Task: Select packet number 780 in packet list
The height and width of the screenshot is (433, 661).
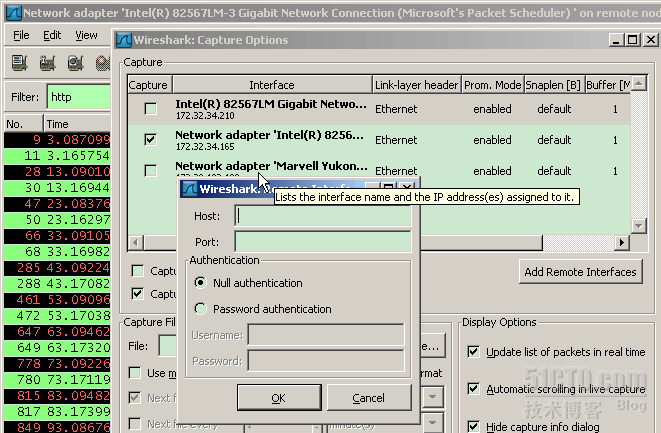Action: (57, 379)
